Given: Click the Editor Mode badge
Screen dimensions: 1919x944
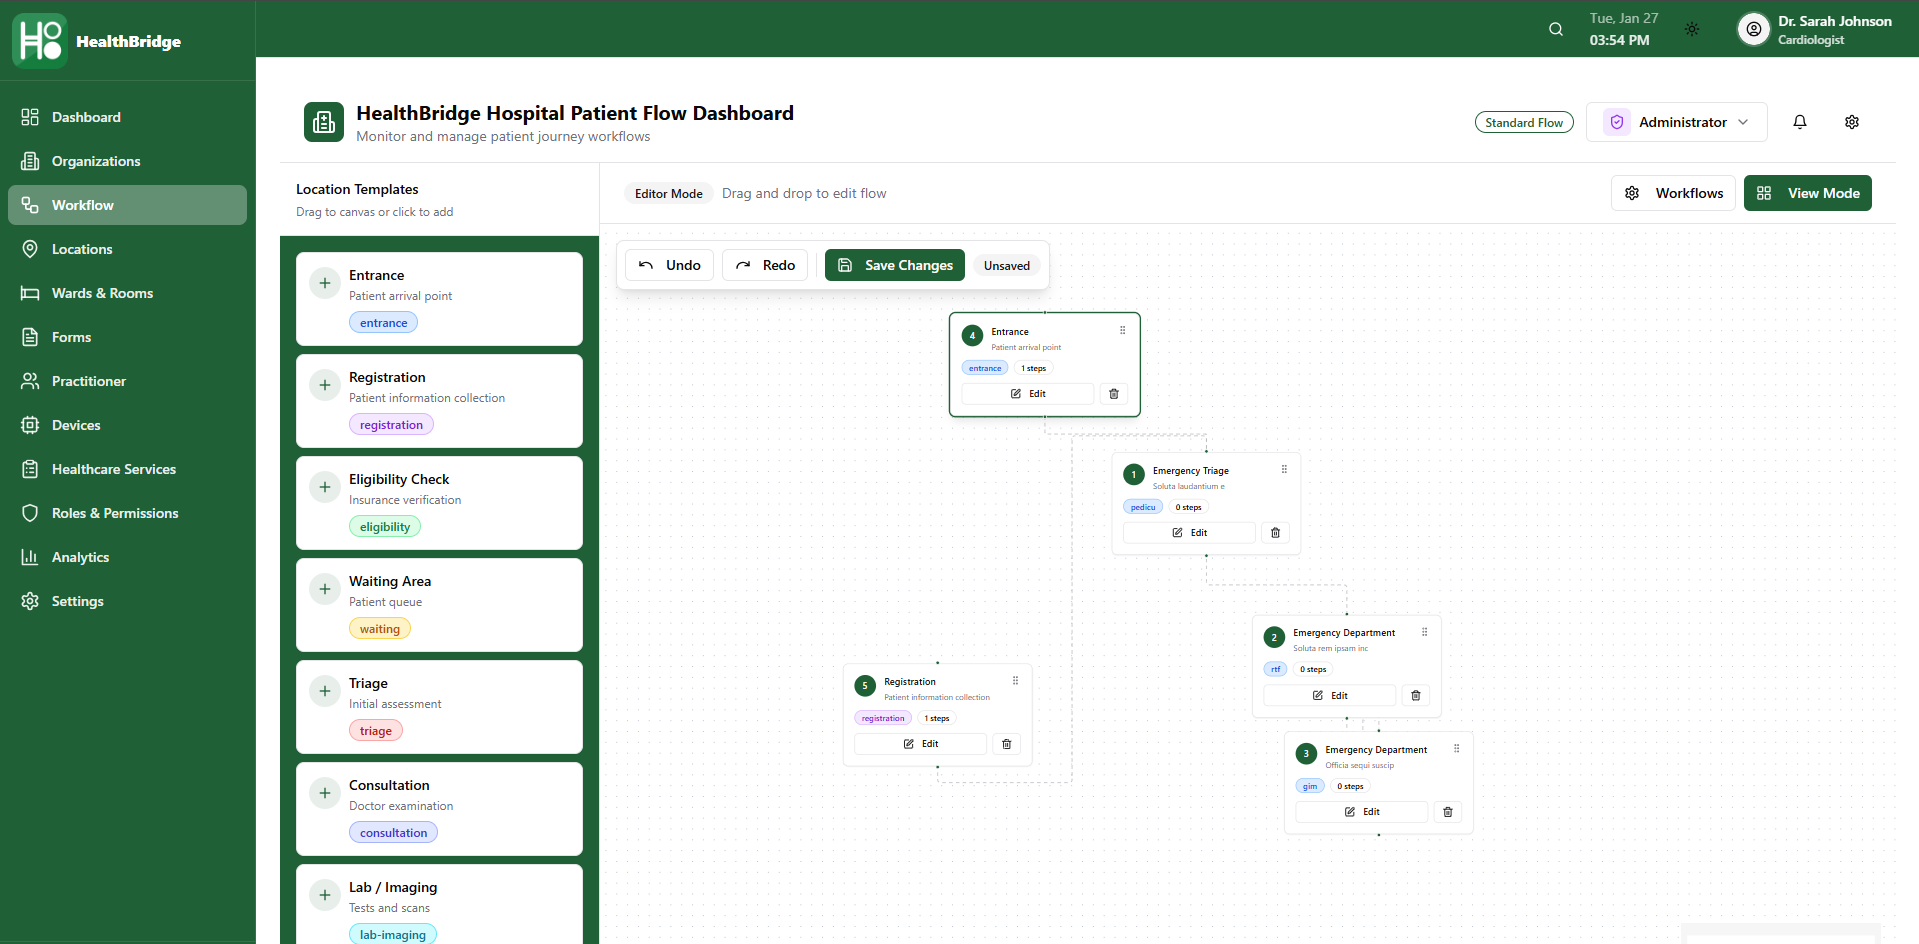Looking at the screenshot, I should click(x=668, y=193).
